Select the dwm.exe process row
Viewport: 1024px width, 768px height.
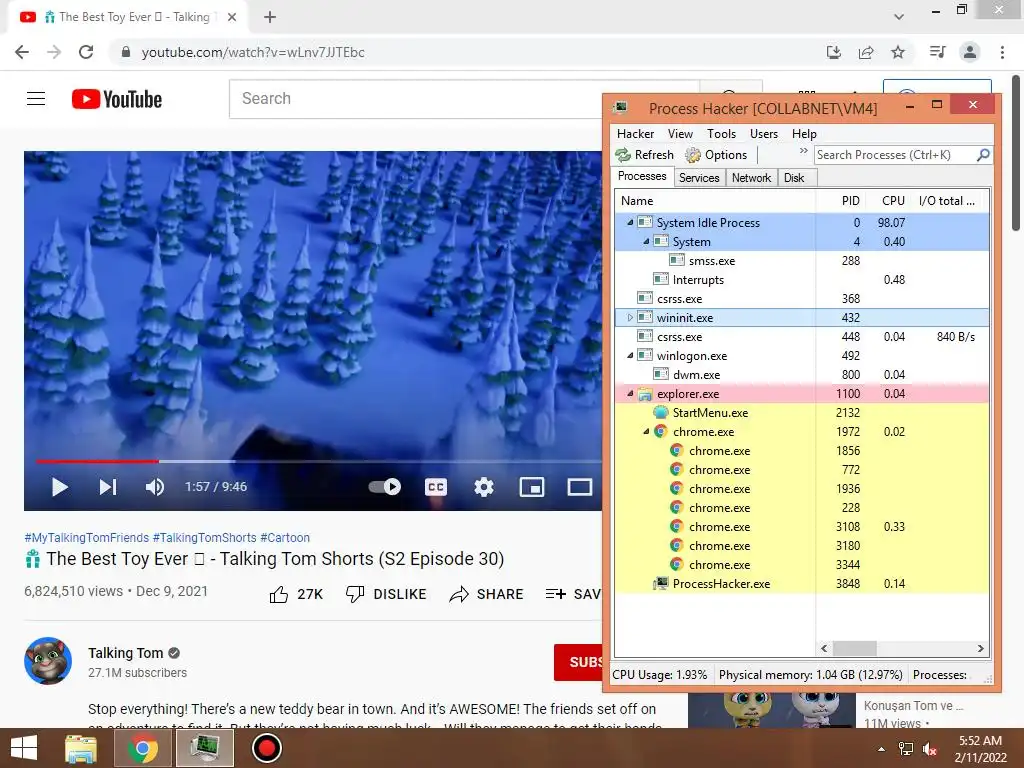point(802,375)
